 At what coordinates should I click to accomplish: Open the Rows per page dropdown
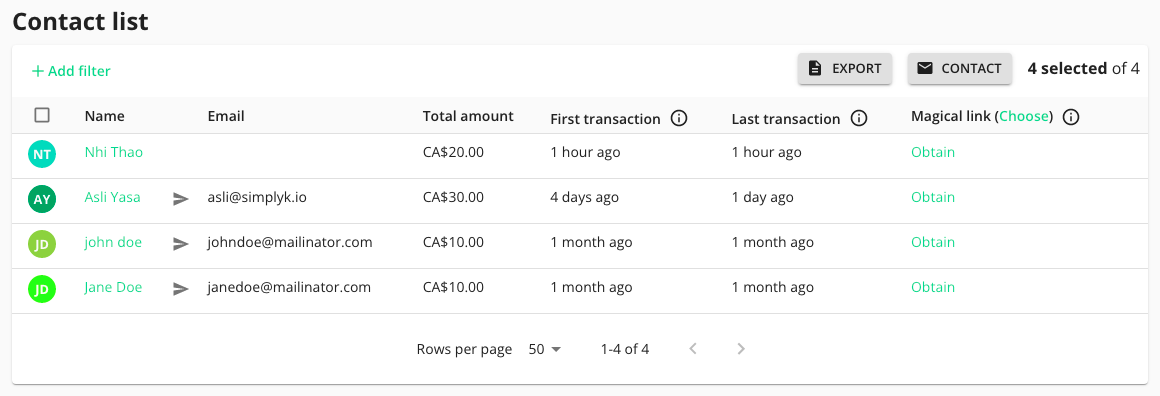[545, 349]
